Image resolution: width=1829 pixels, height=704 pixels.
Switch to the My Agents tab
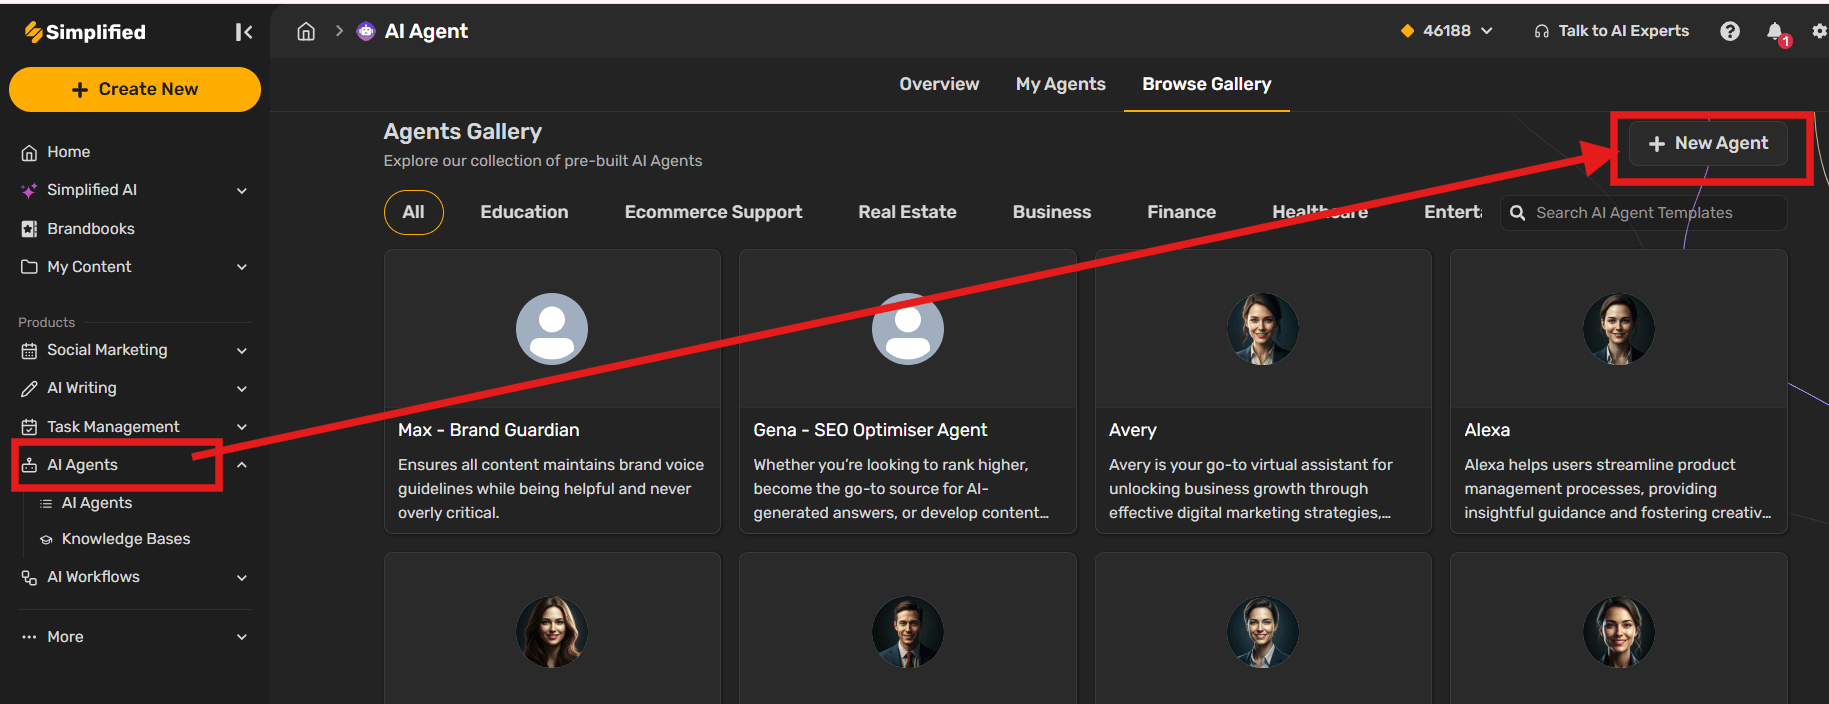pos(1061,84)
